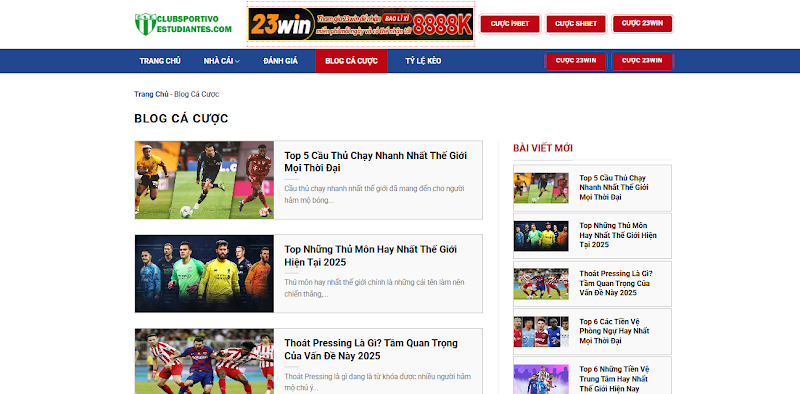The image size is (800, 394).
Task: Click the CƯỢC SHBET header button
Action: (576, 23)
